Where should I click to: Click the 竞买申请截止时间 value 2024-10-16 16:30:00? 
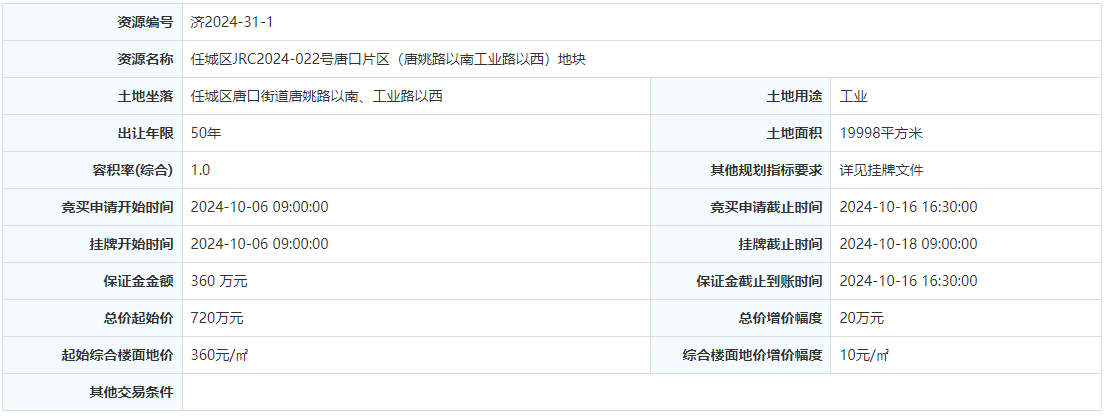908,207
